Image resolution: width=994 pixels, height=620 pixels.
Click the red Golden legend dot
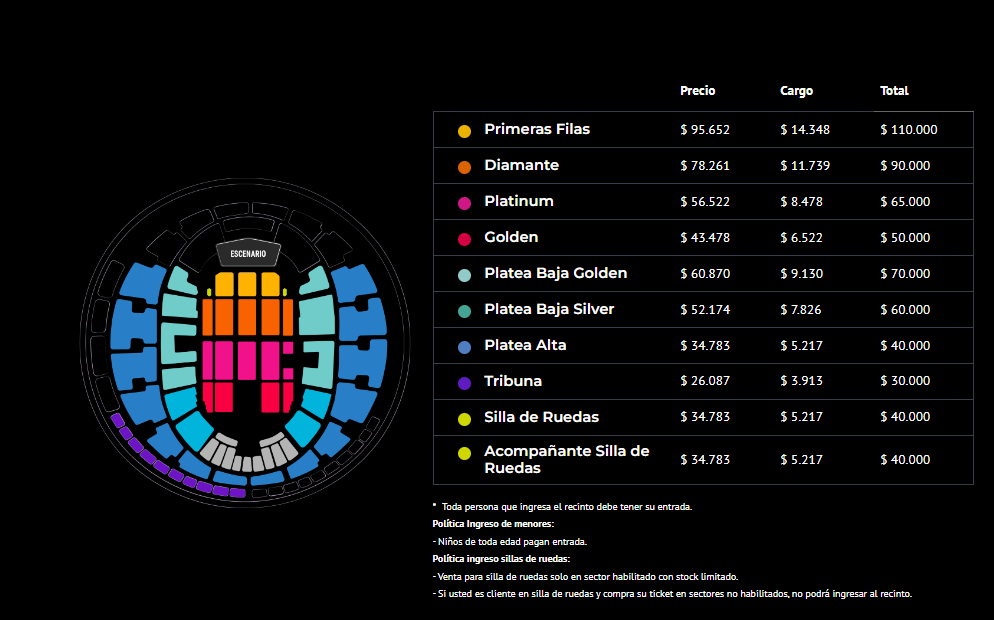coord(464,239)
